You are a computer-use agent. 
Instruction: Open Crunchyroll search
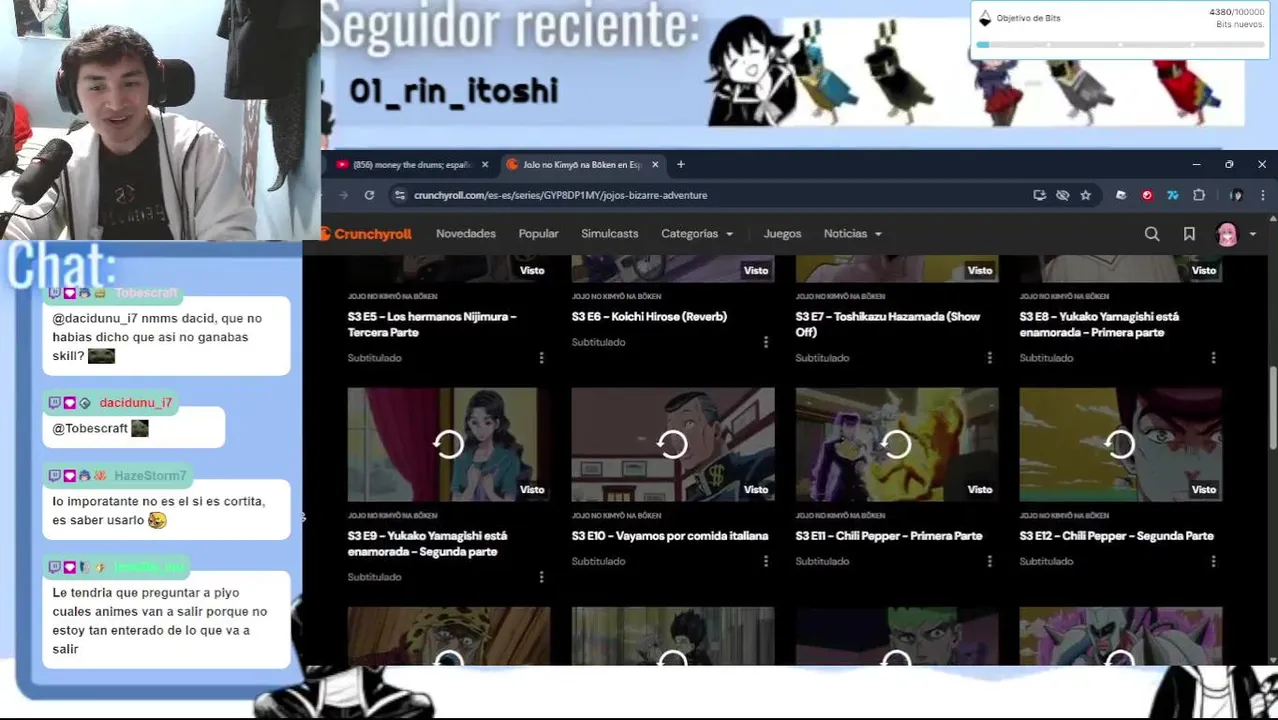1152,234
